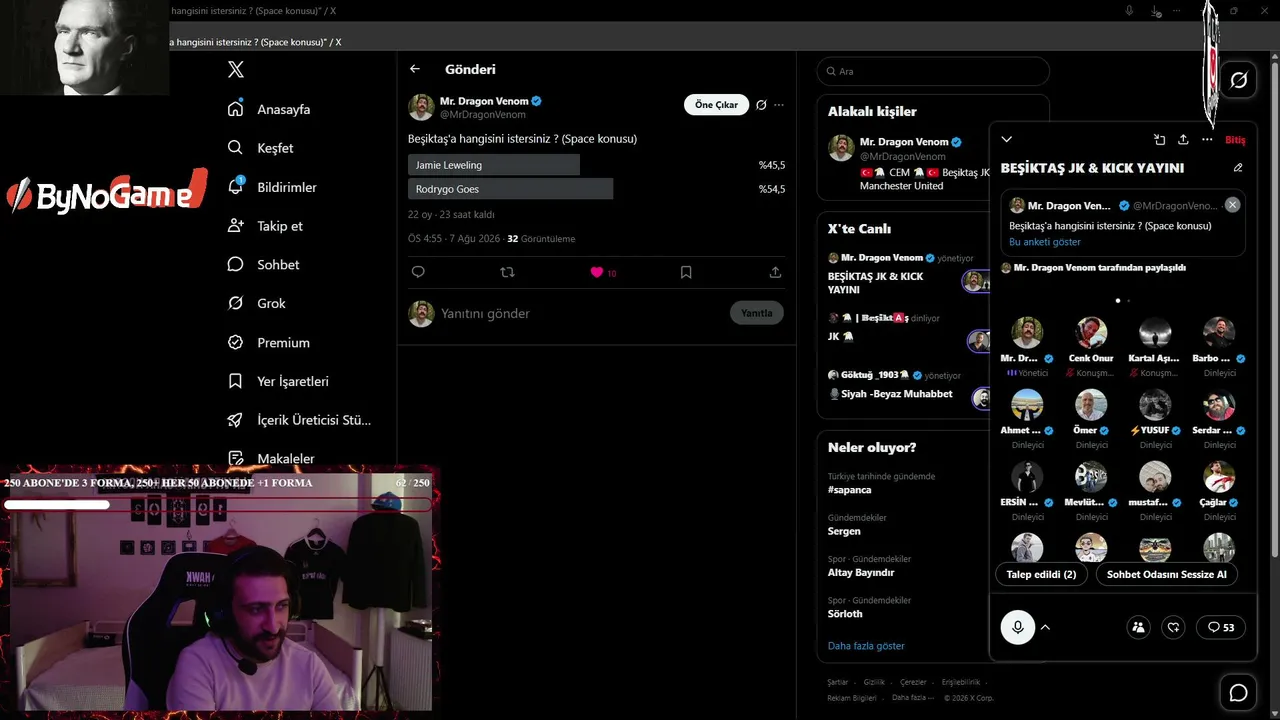1280x720 pixels.
Task: Open the Şartlar footer link
Action: point(837,682)
